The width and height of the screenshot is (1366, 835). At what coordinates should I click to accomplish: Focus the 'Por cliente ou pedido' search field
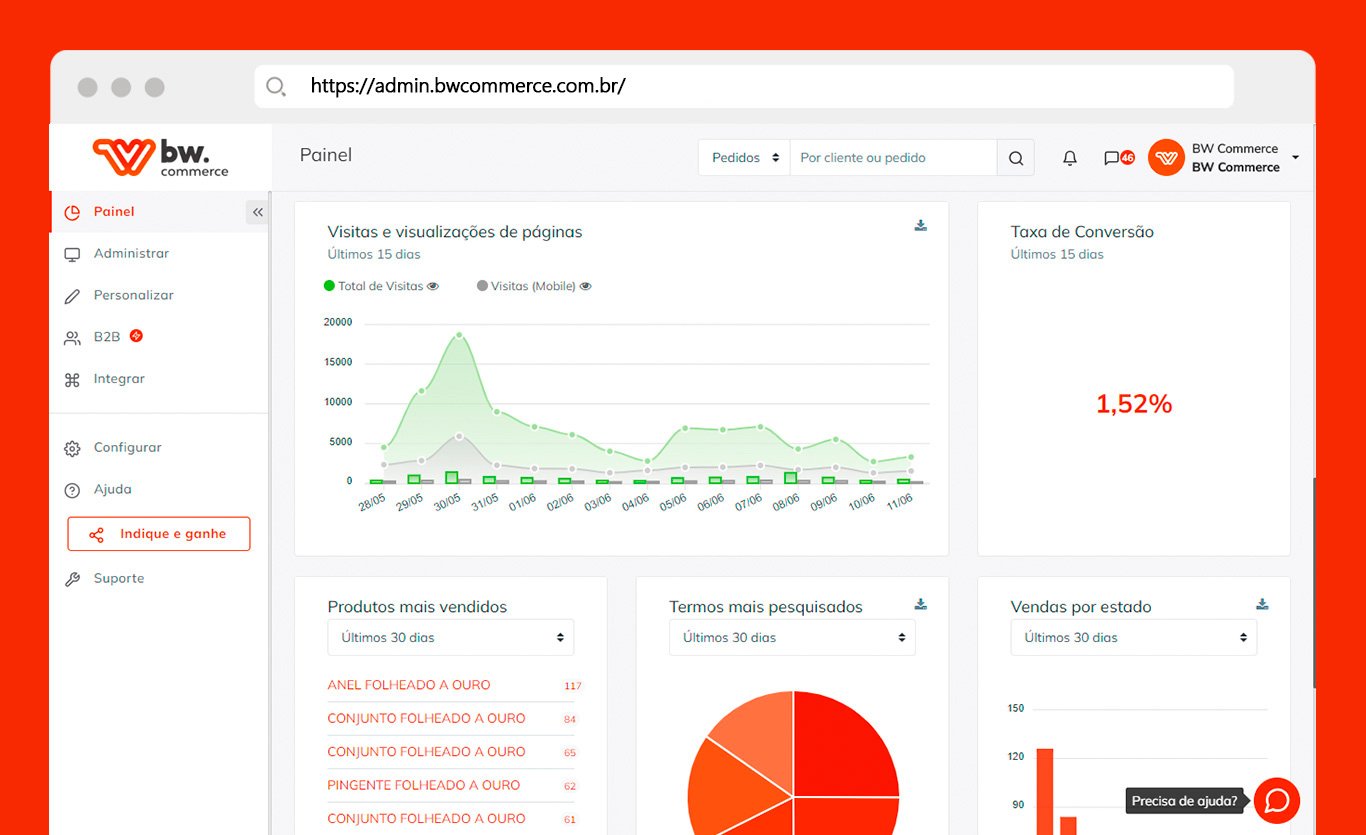[893, 158]
